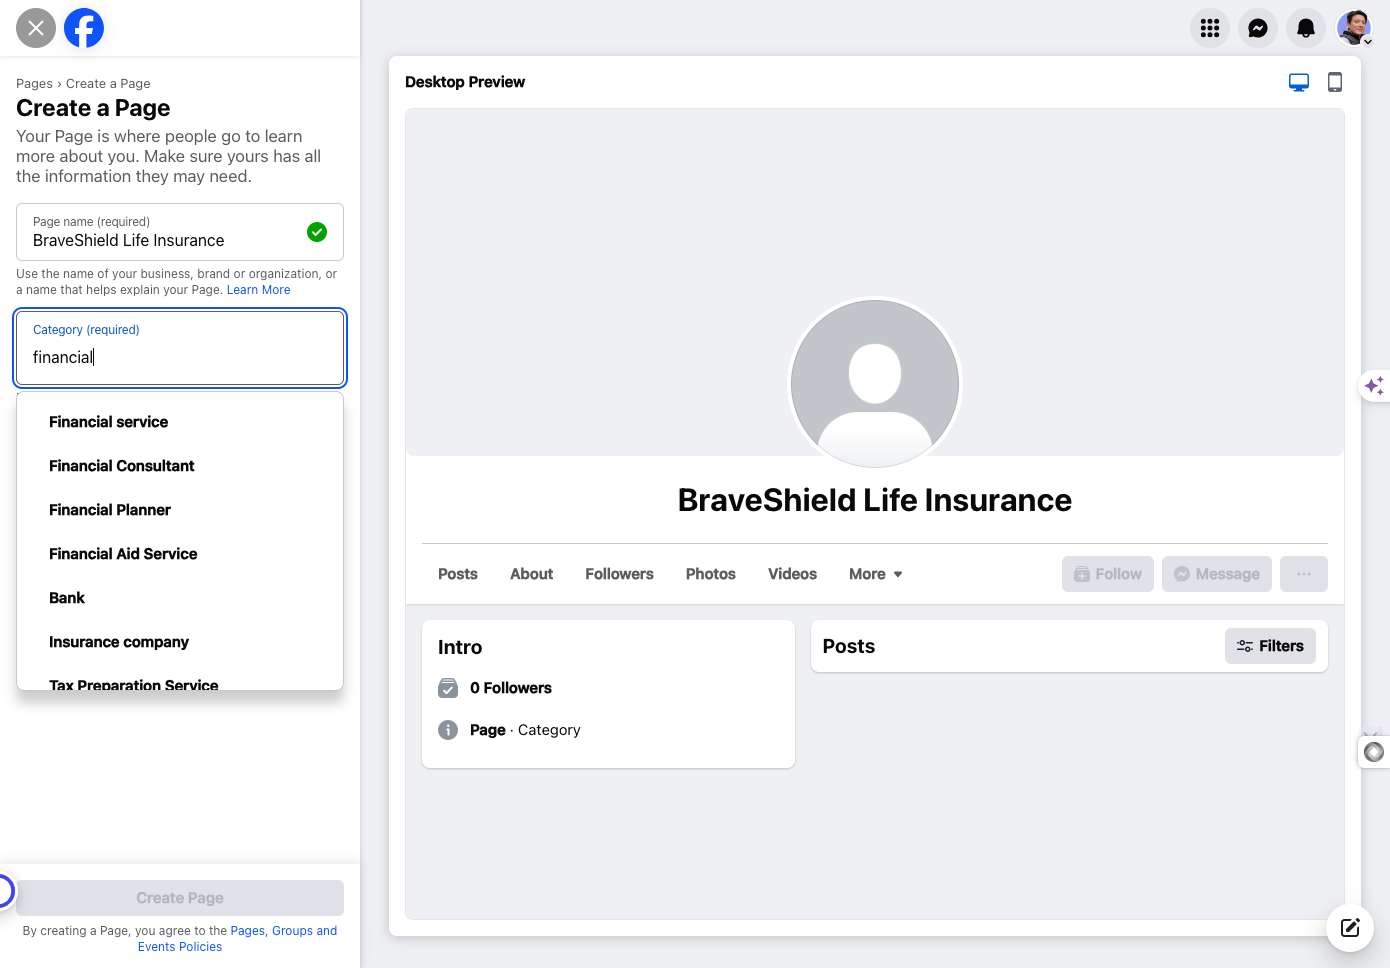The image size is (1390, 968).
Task: Choose the Financial Consultant suggestion
Action: tap(180, 466)
